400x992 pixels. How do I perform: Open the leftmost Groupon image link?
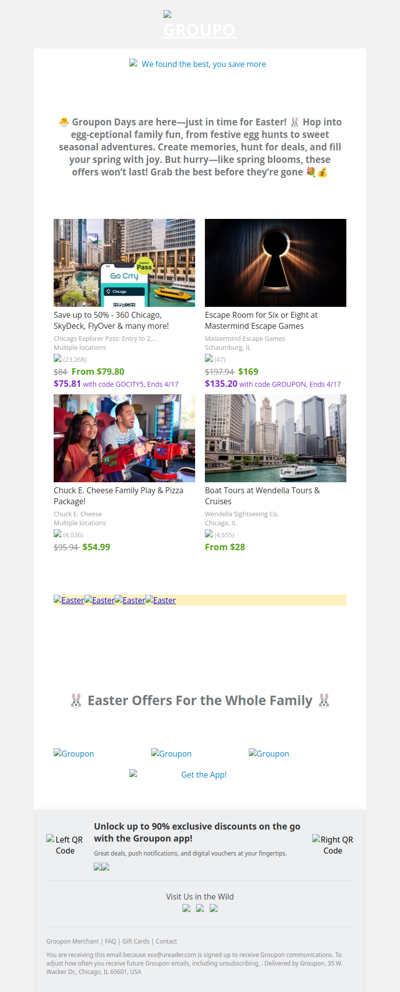tap(74, 753)
